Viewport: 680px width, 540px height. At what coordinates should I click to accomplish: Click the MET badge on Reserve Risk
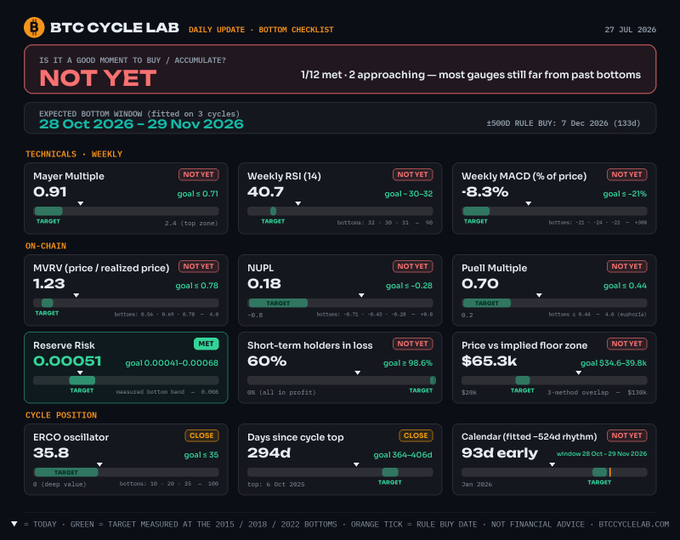[x=206, y=344]
